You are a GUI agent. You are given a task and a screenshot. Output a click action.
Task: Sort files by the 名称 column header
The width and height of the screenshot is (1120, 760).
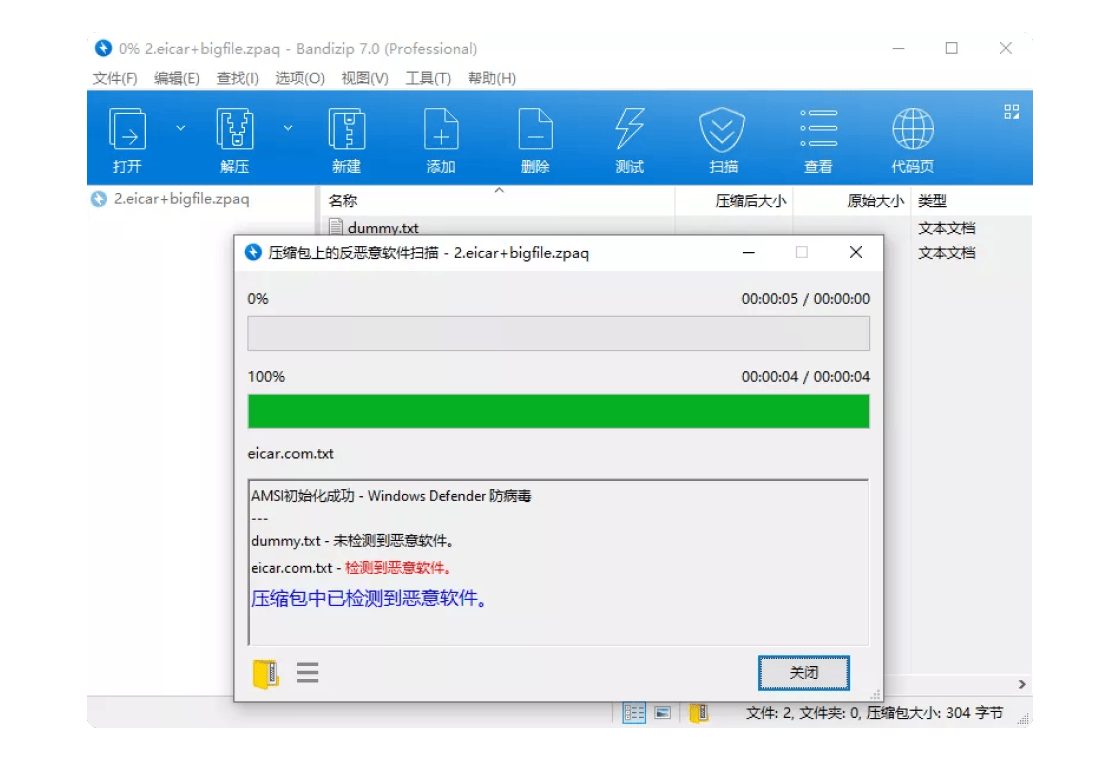click(x=343, y=201)
